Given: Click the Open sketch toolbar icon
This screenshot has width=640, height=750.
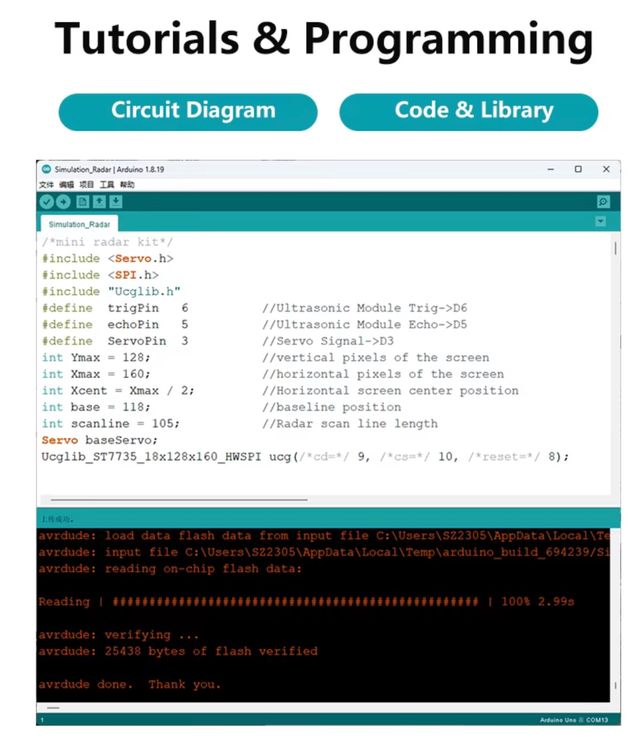Looking at the screenshot, I should point(100,202).
